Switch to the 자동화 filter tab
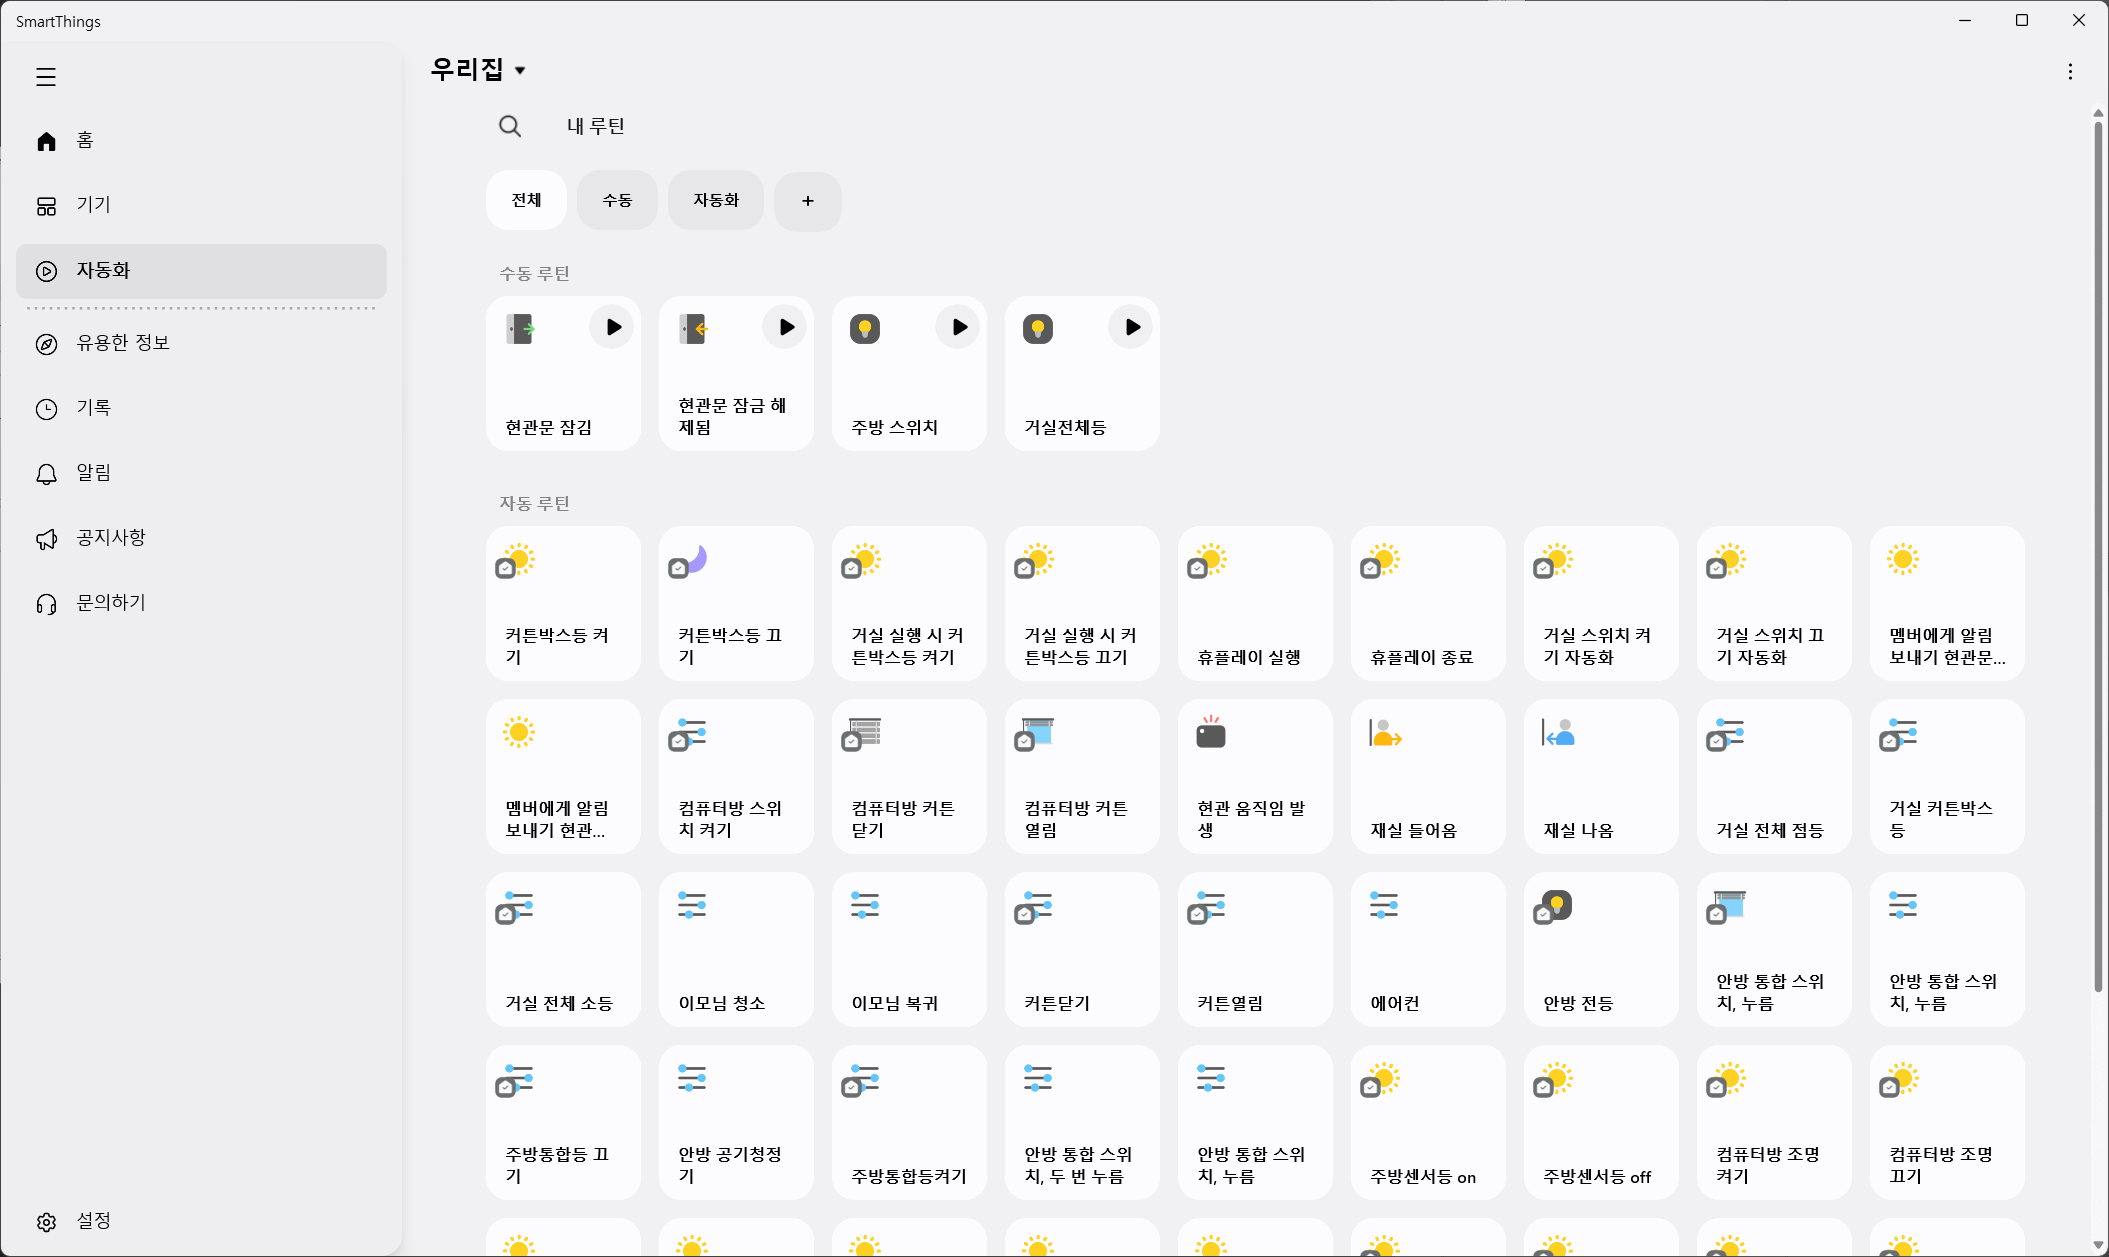Screen dimensions: 2109x1257 (x=716, y=201)
